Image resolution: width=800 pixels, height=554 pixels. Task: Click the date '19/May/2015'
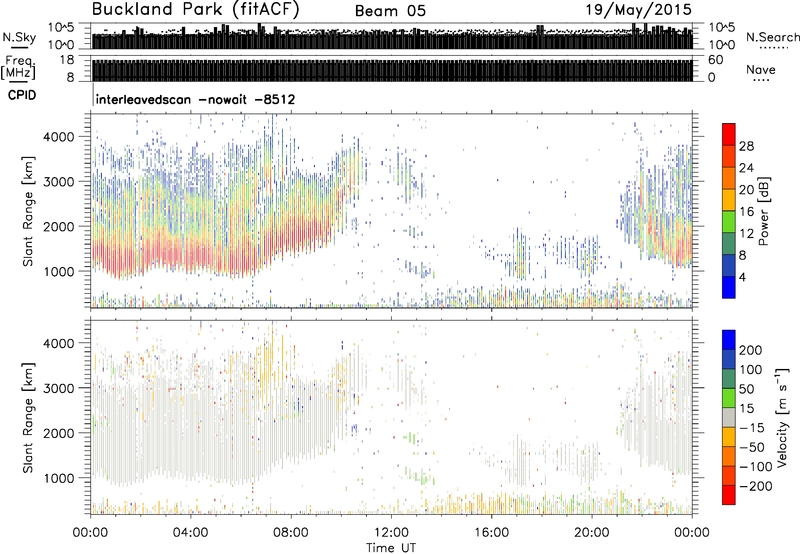point(638,10)
